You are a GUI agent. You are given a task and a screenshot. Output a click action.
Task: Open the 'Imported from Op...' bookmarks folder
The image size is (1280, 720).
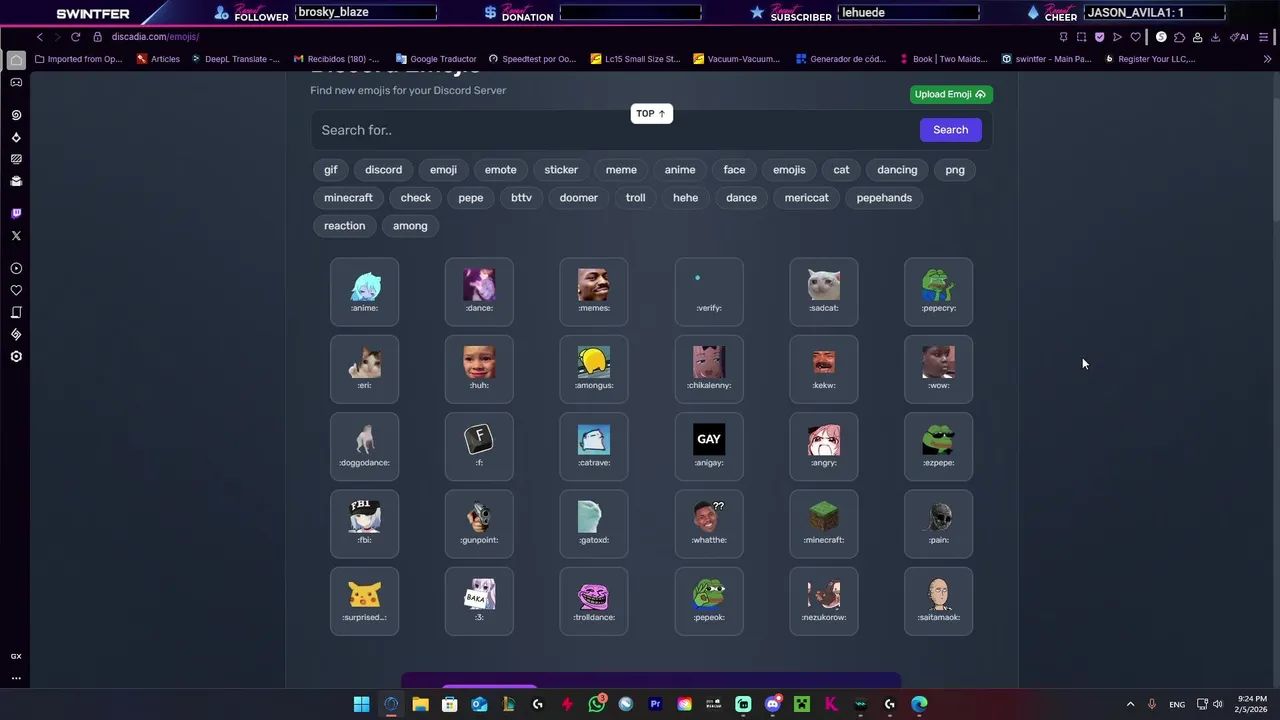tap(78, 59)
